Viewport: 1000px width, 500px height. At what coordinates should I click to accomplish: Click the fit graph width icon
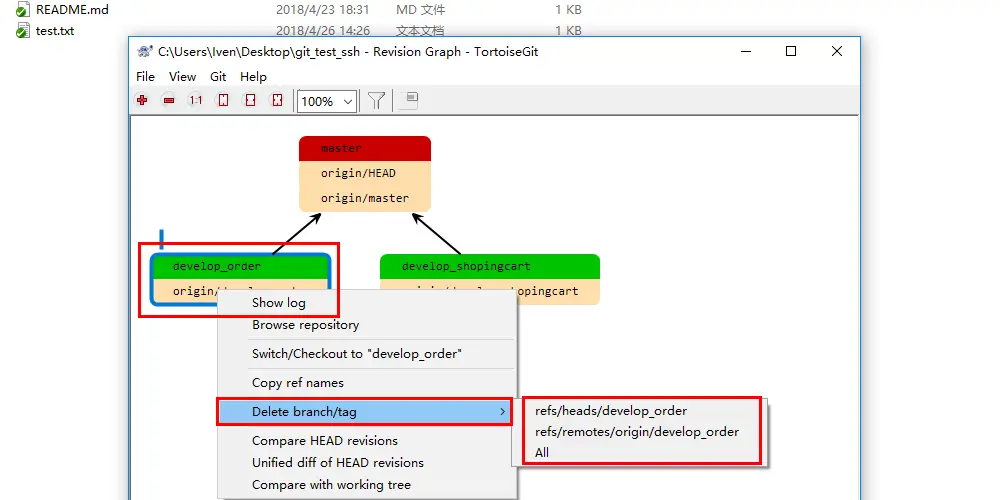pos(251,101)
